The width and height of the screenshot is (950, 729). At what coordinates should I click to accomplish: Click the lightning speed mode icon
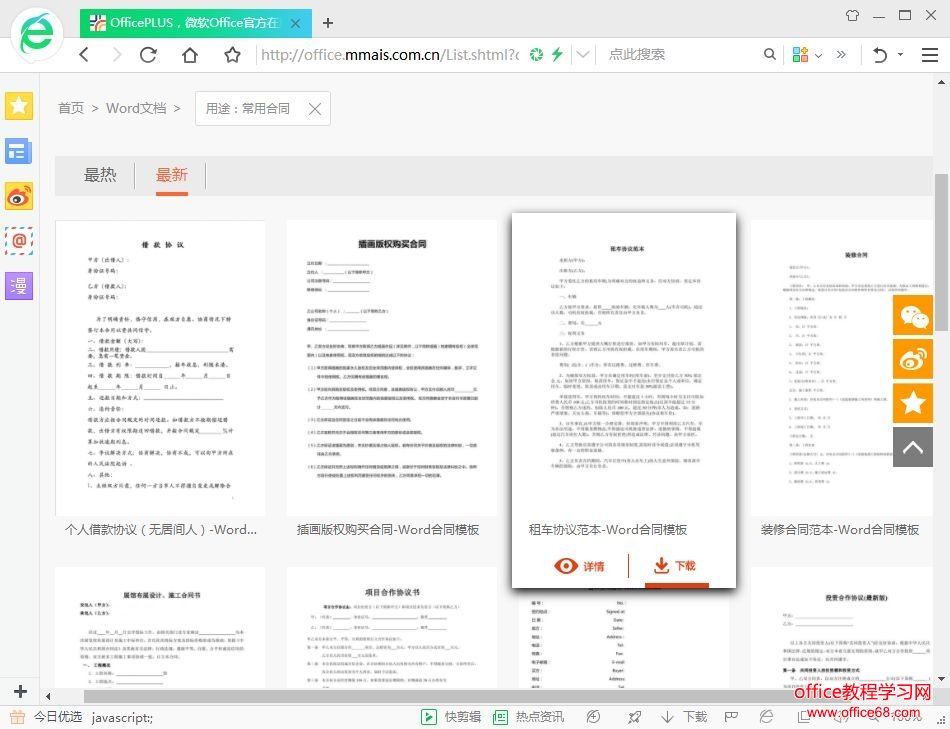557,55
